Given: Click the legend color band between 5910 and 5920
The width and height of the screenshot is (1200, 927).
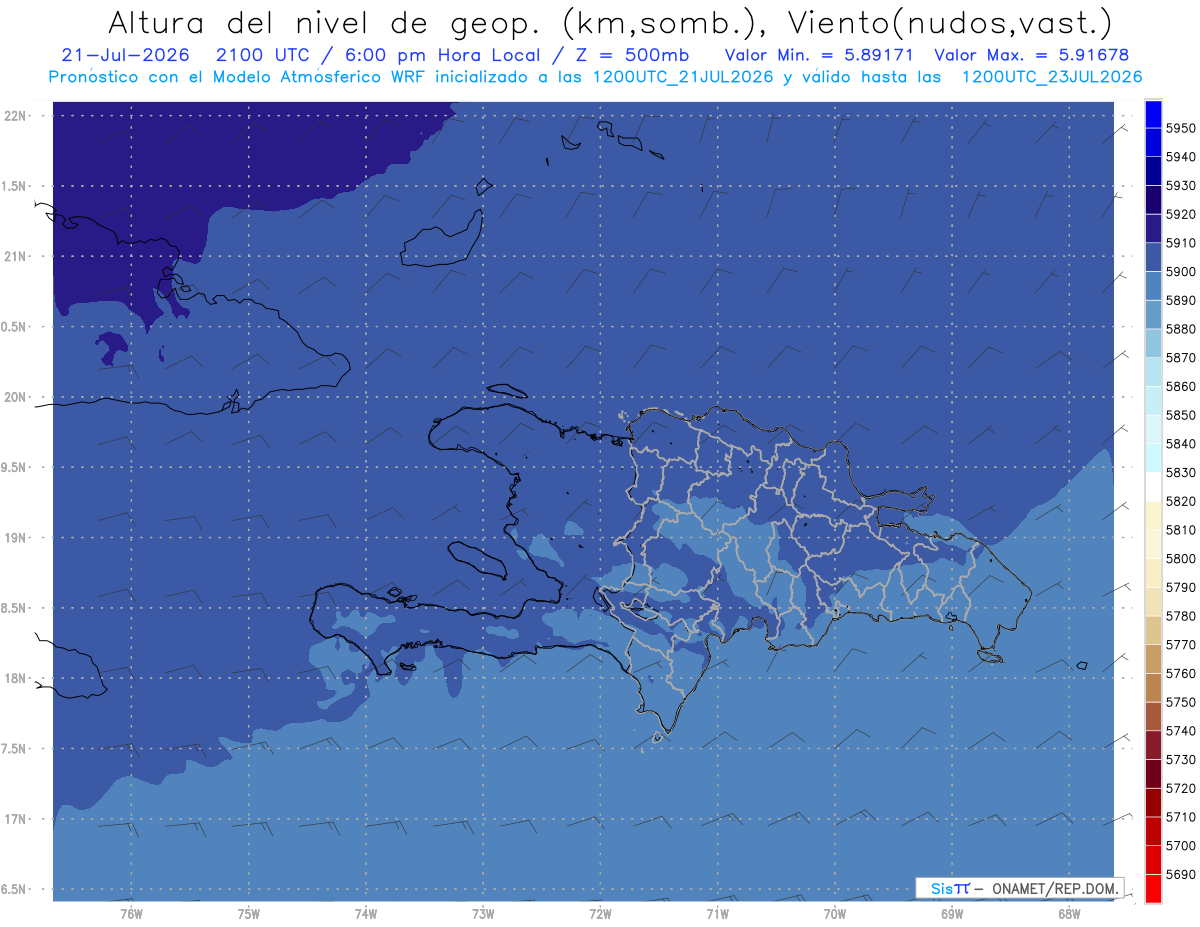Looking at the screenshot, I should coord(1153,228).
